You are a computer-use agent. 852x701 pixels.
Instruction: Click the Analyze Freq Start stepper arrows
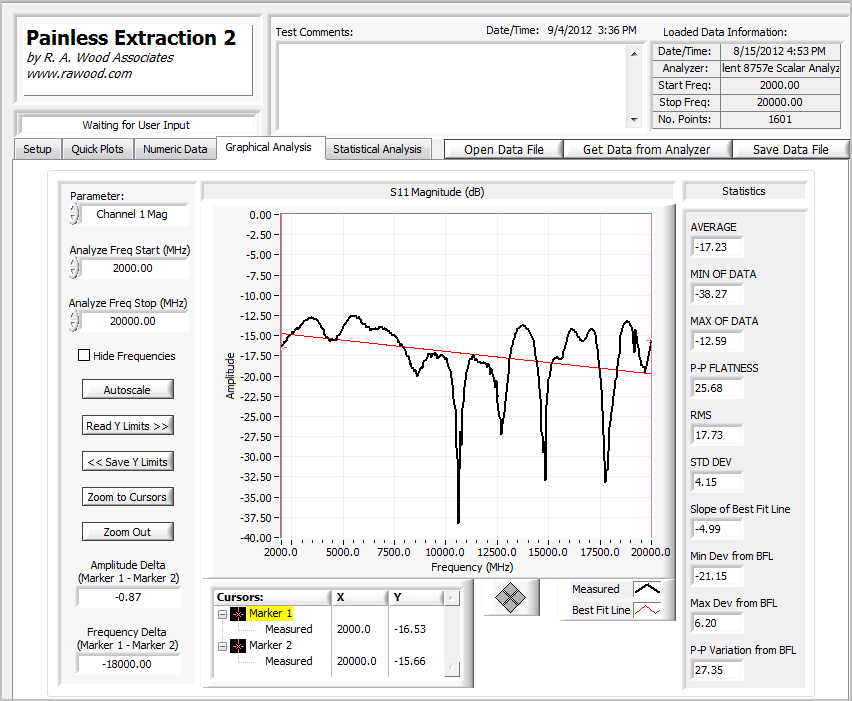[74, 268]
